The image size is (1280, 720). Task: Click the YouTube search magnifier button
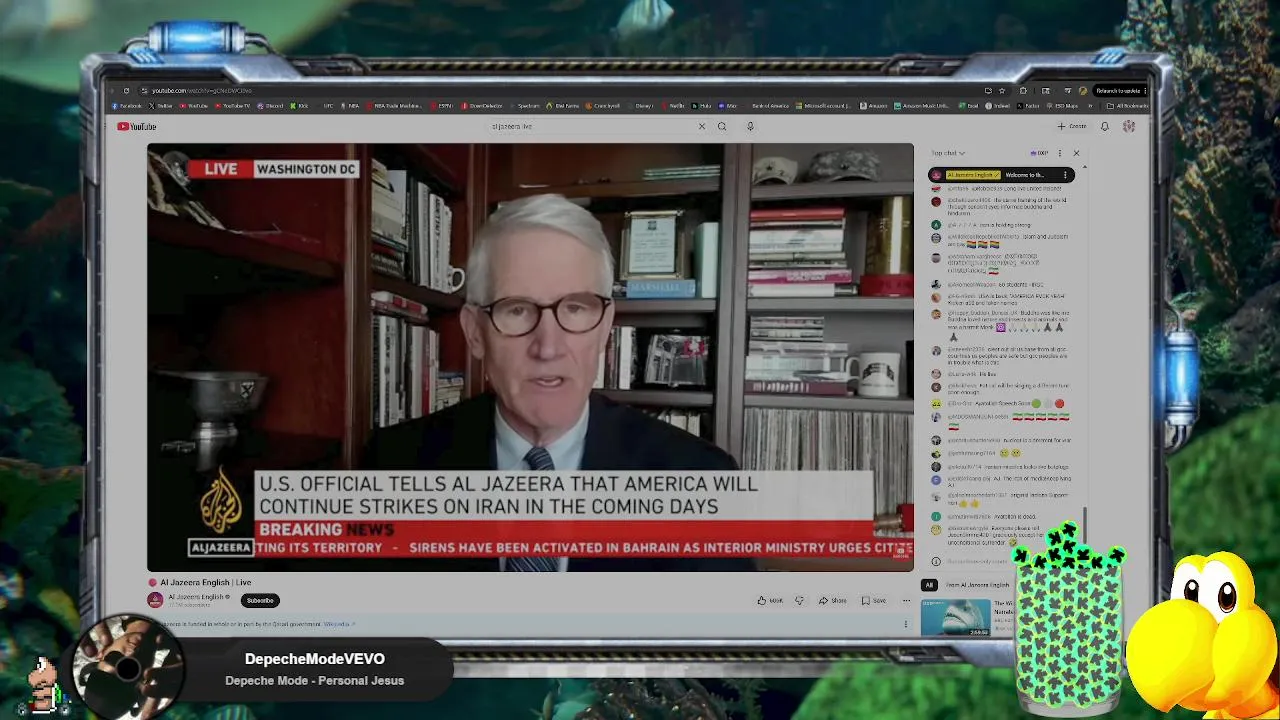coord(722,126)
